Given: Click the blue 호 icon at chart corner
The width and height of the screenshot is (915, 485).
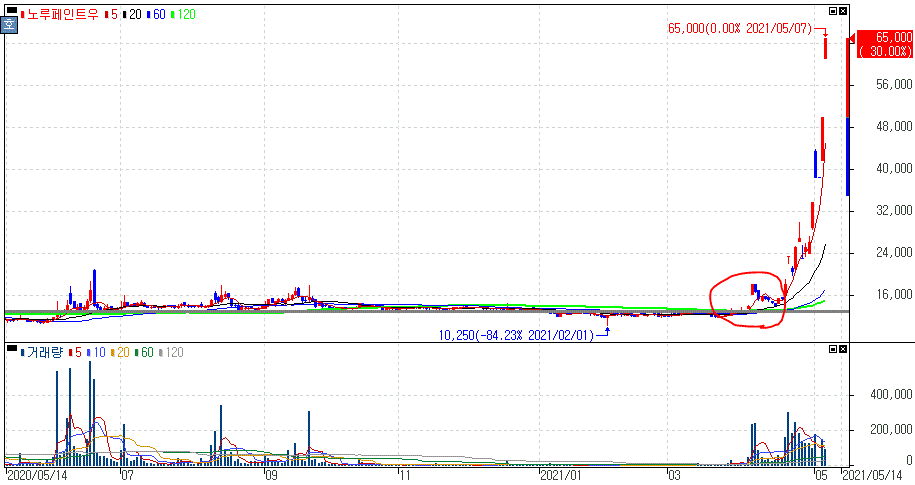Looking at the screenshot, I should coord(9,25).
